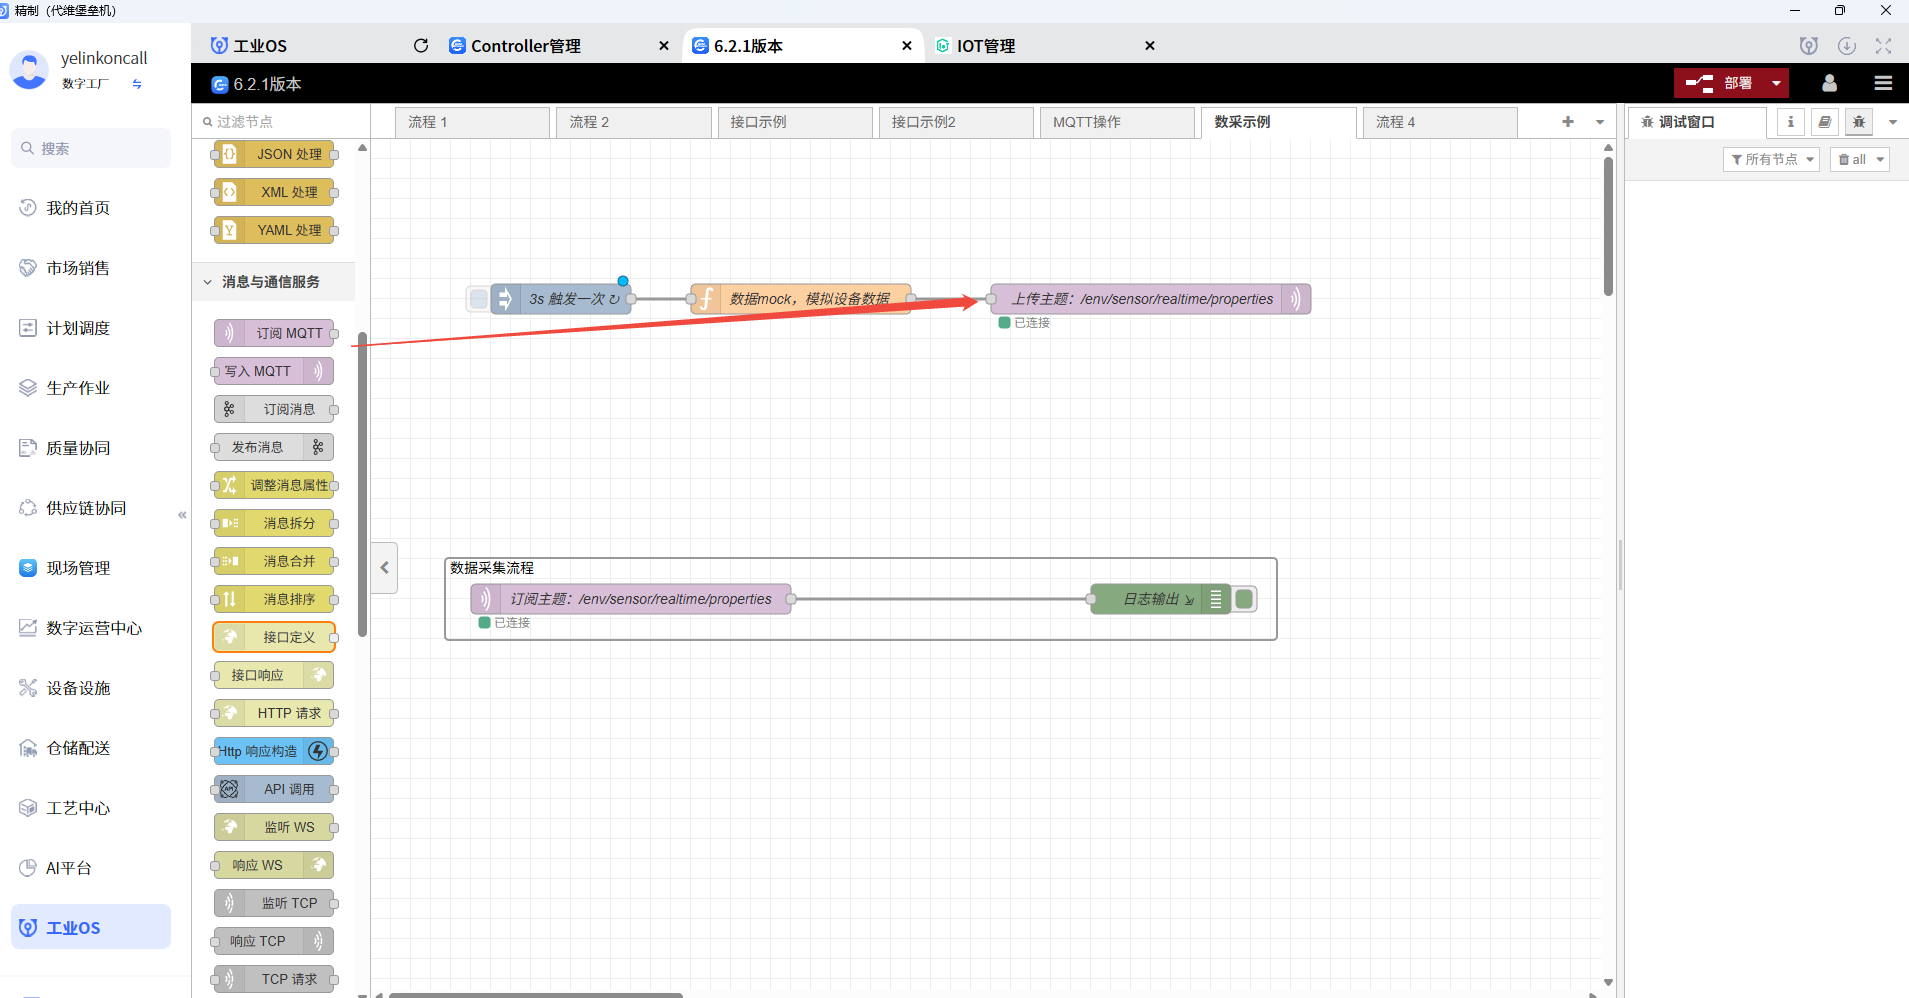Screen dimensions: 1909x998
Task: Click the canvas vertical scrollbar thumb
Action: tap(1608, 225)
